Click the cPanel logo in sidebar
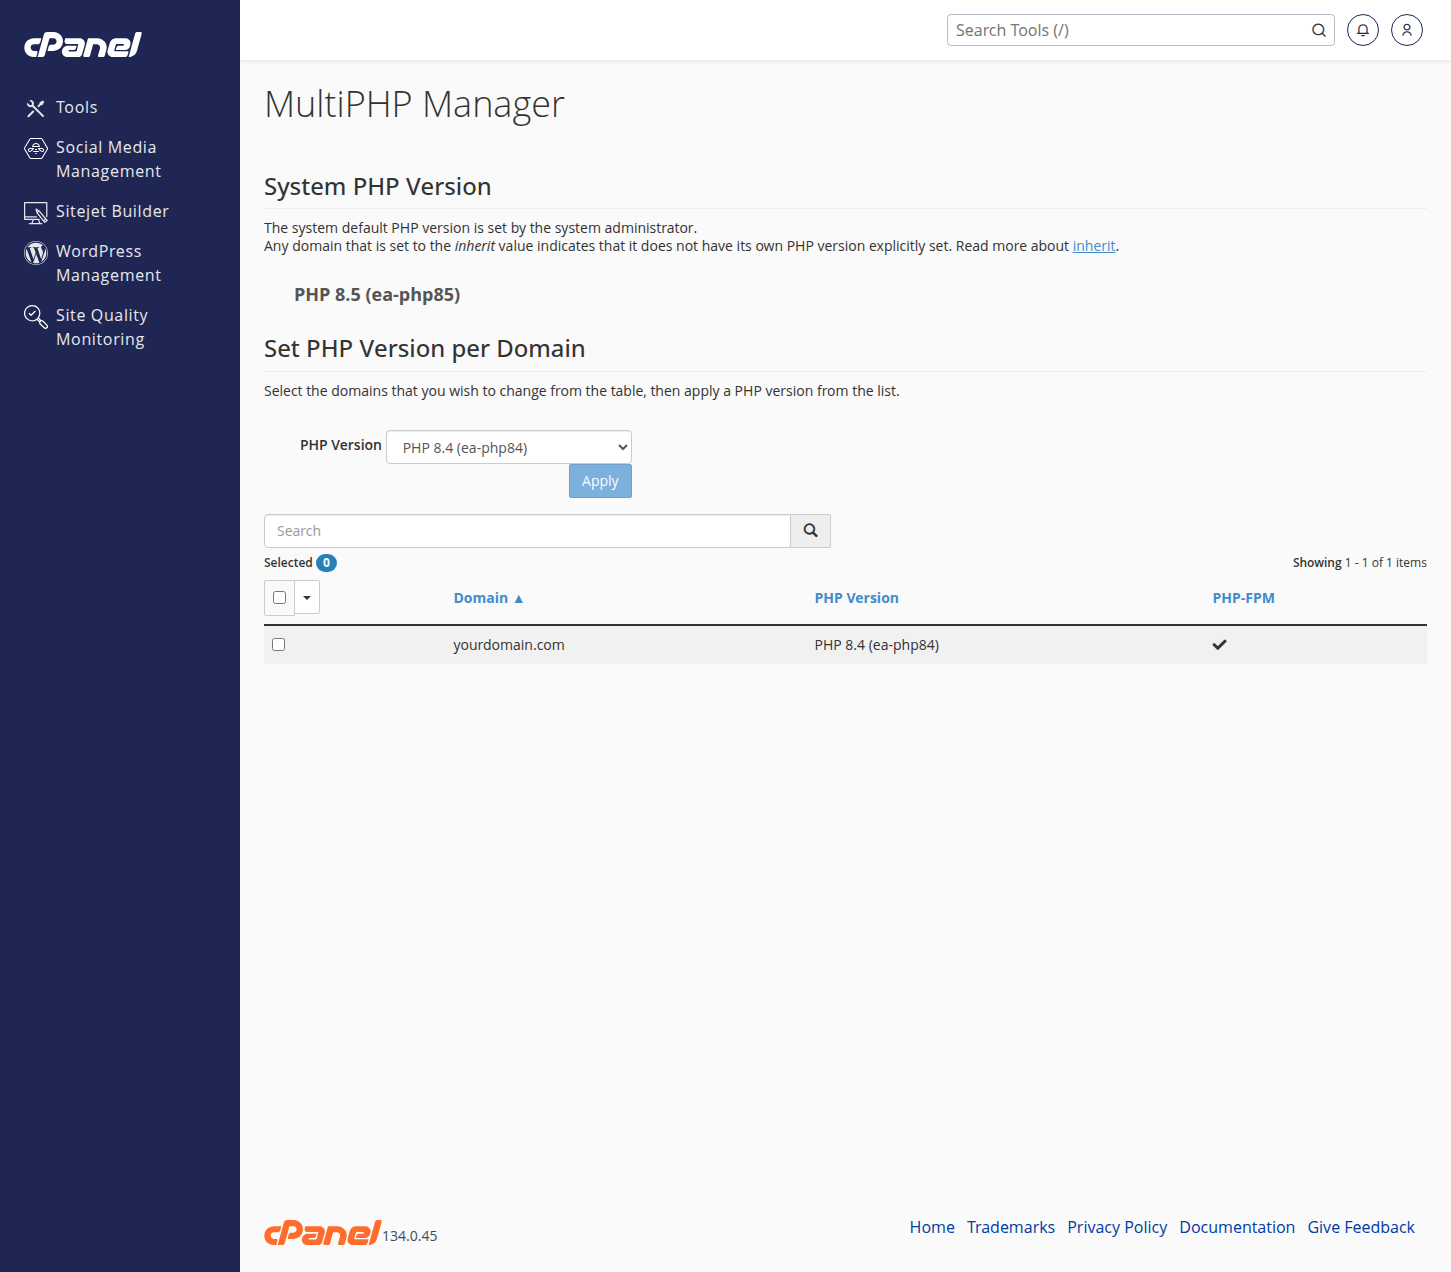The image size is (1451, 1272). (83, 45)
